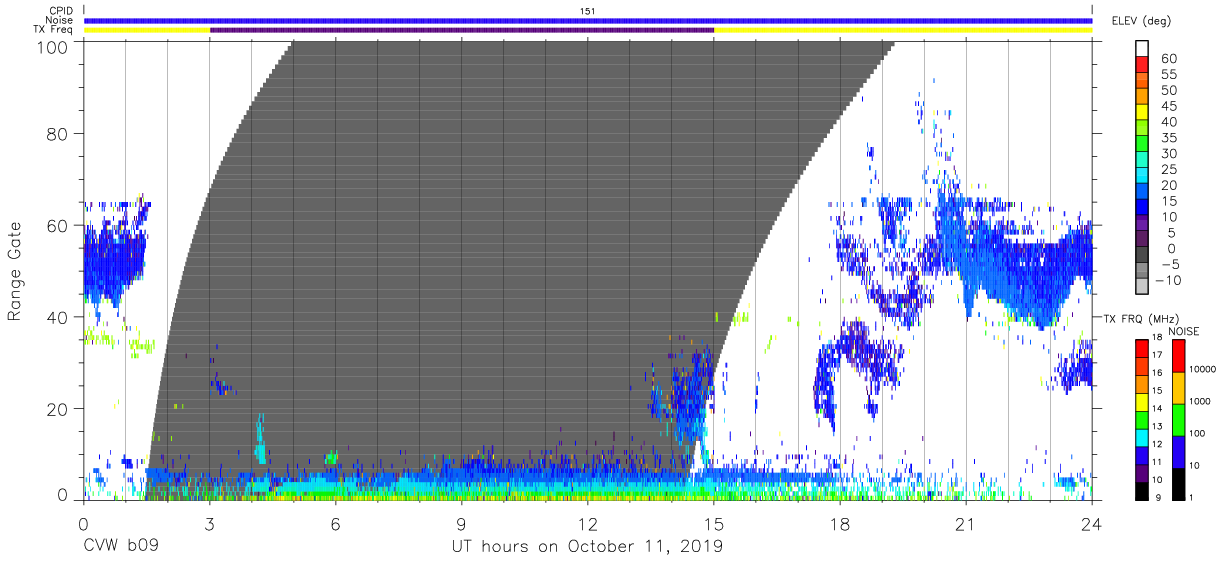
Task: Click the UT hours on October 11, 2019 axis title
Action: (x=588, y=547)
